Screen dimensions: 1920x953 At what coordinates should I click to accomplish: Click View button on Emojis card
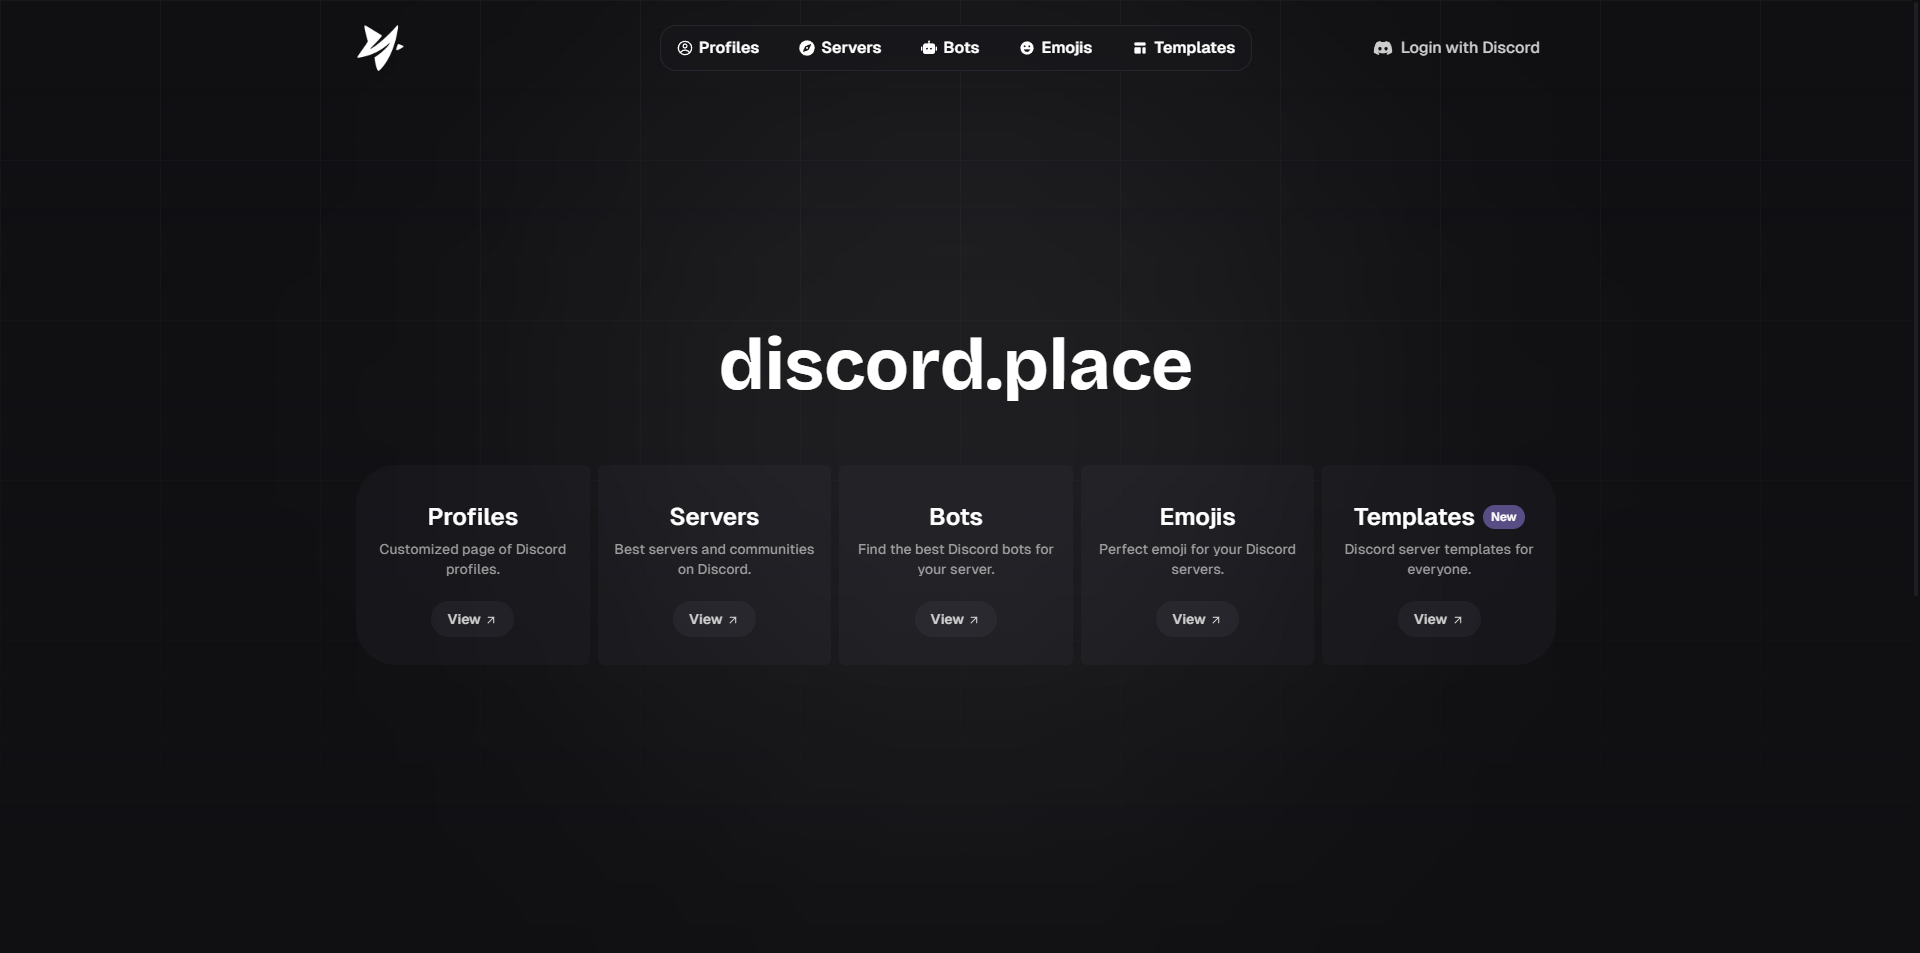coord(1197,619)
